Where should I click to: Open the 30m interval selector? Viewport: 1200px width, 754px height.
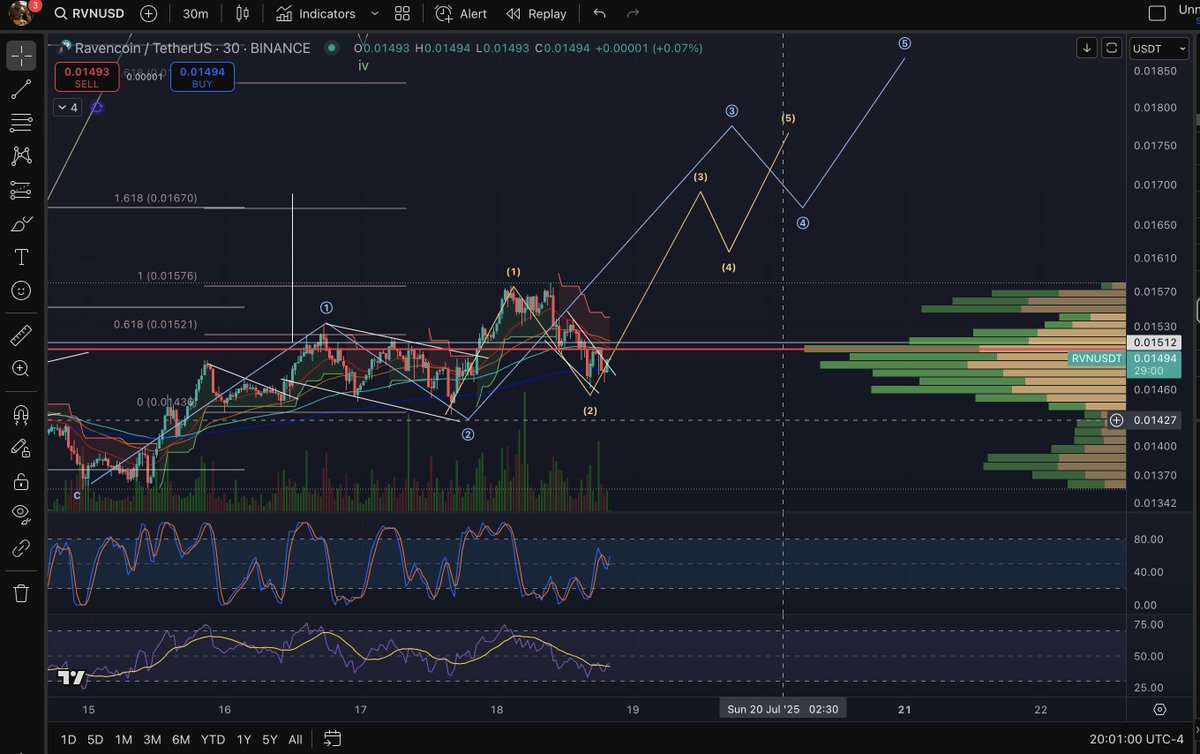[x=196, y=14]
